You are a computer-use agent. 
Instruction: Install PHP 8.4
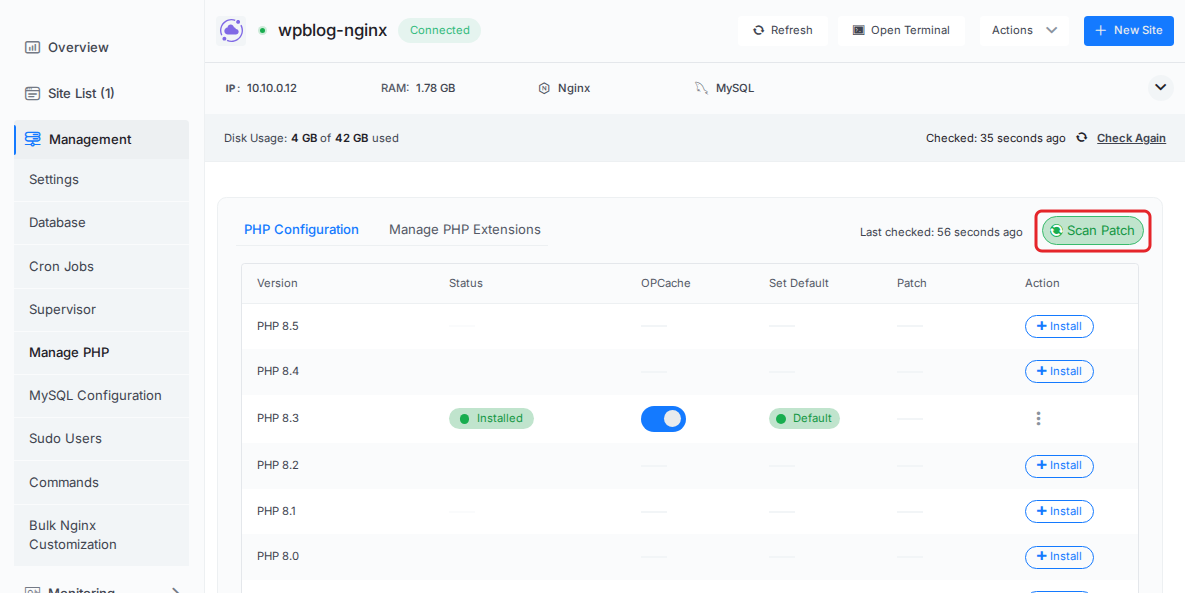click(1059, 371)
